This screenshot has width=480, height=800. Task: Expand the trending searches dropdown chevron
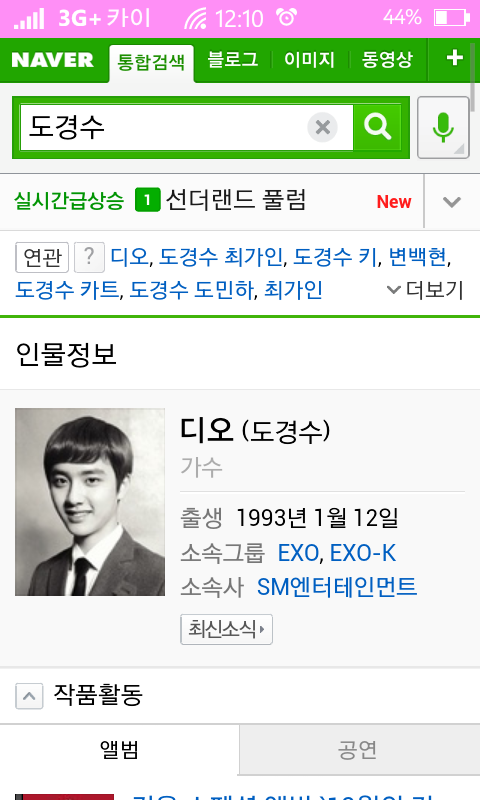451,202
